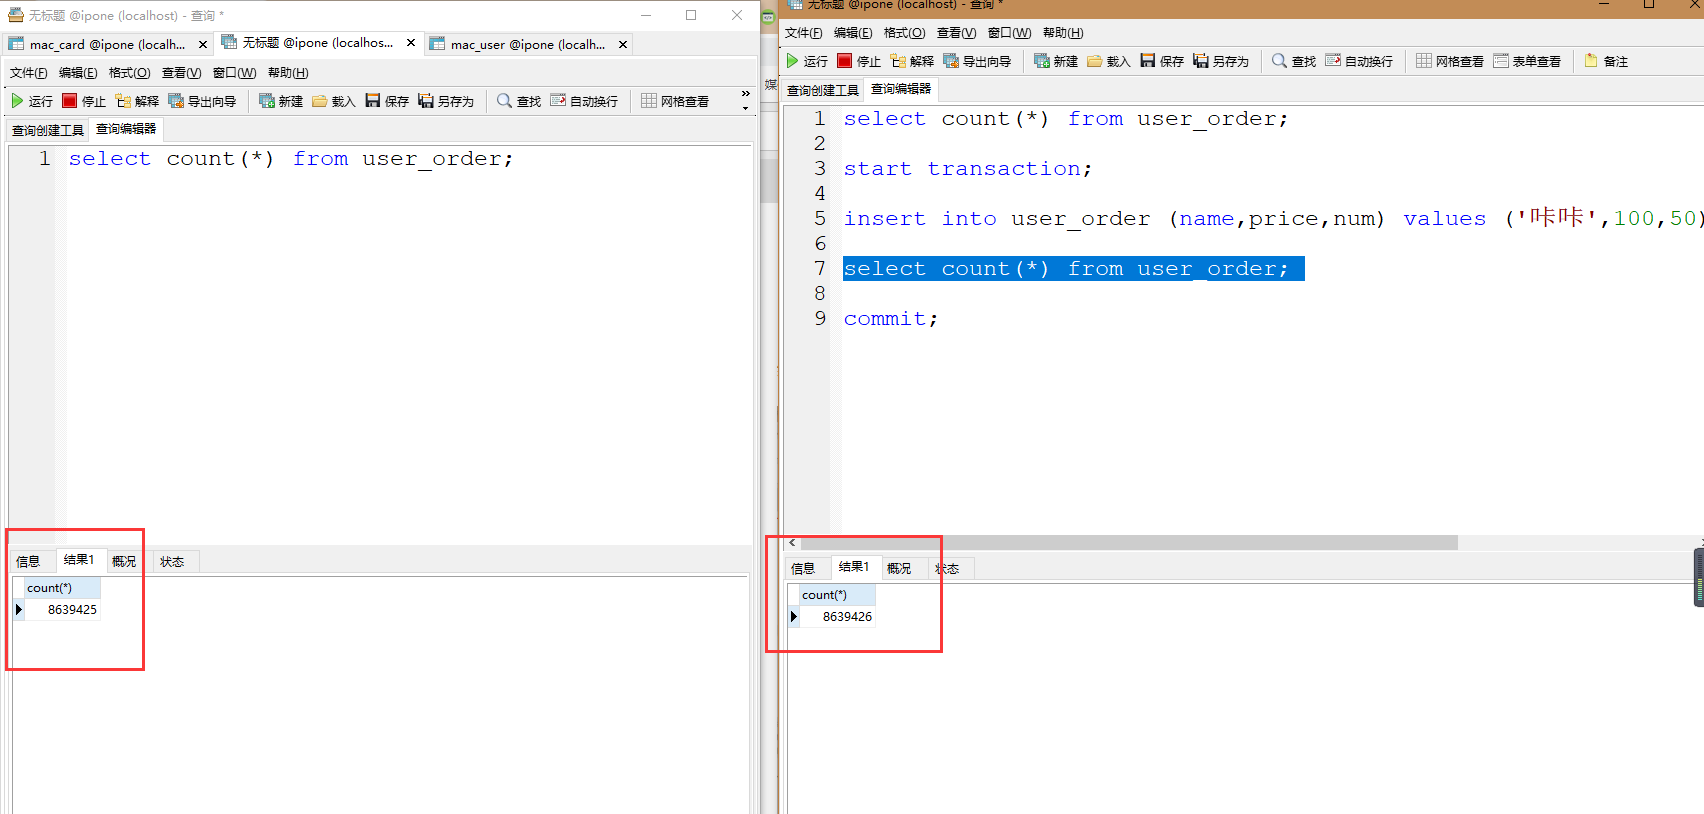This screenshot has height=814, width=1704.
Task: Toggle word wrap (自动换行) in right window
Action: pos(1359,61)
